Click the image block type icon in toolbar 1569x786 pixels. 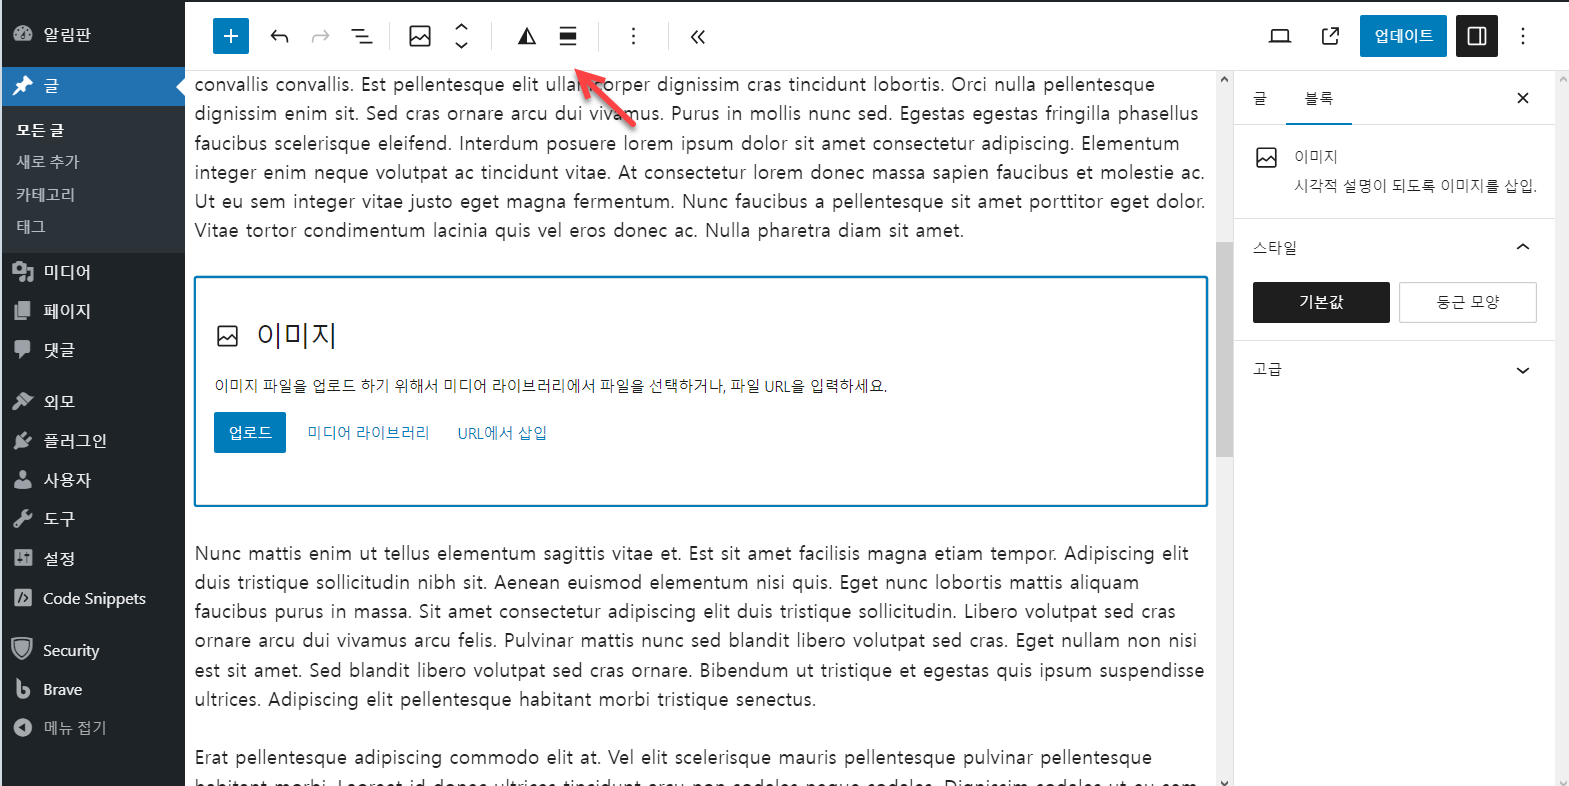pyautogui.click(x=420, y=36)
